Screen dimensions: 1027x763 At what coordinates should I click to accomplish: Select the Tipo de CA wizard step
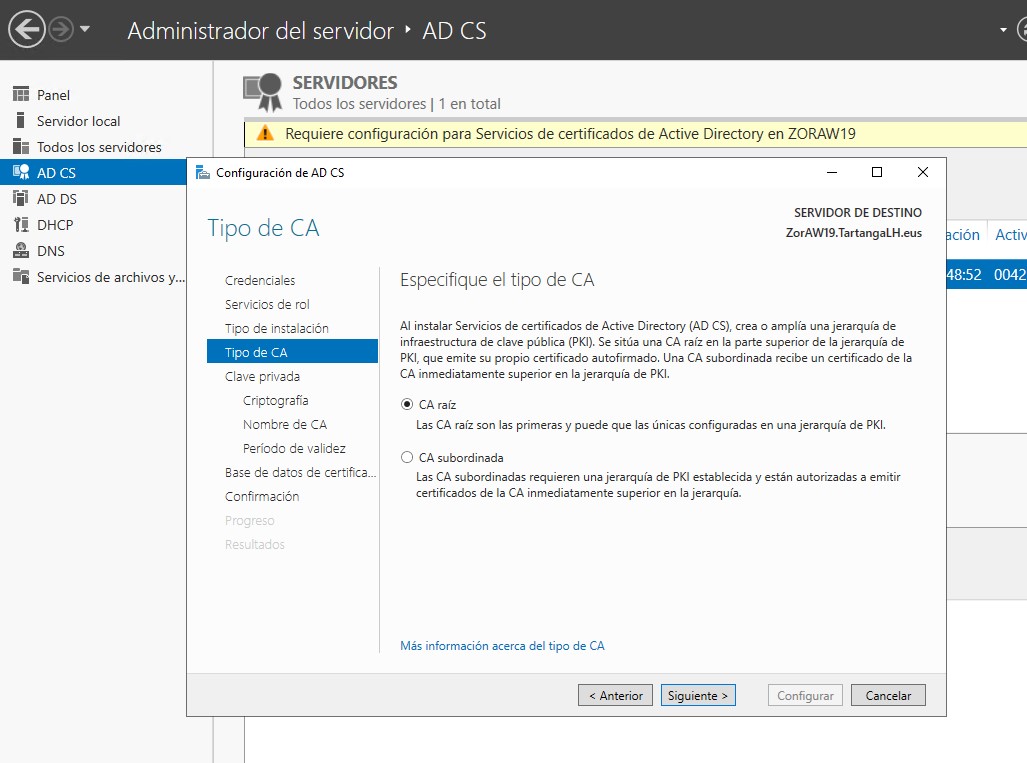pyautogui.click(x=292, y=352)
